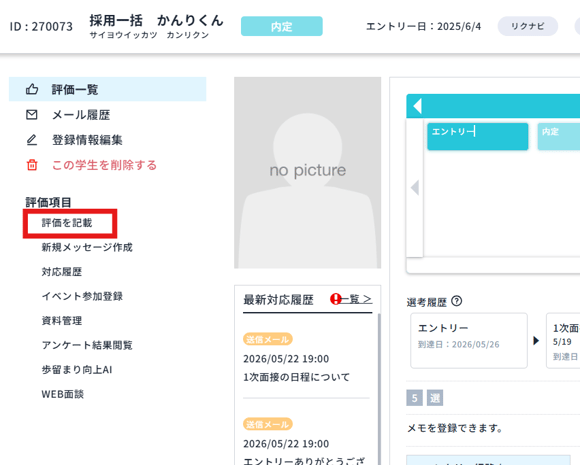580x465 pixels.
Task: Click the 対応履歴 list vertical scrollbar
Action: click(379, 388)
